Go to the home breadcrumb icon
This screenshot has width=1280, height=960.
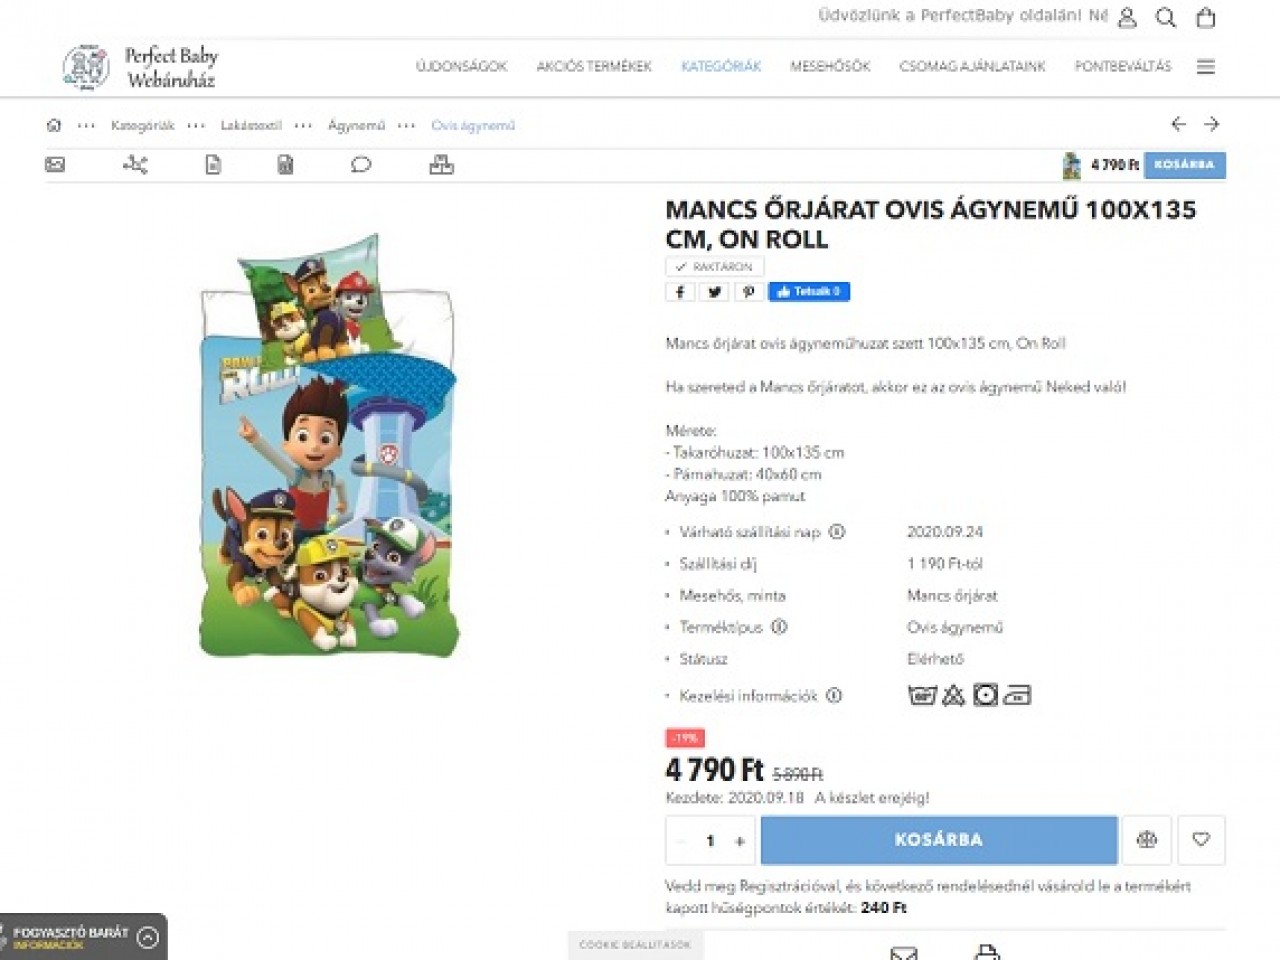(54, 125)
